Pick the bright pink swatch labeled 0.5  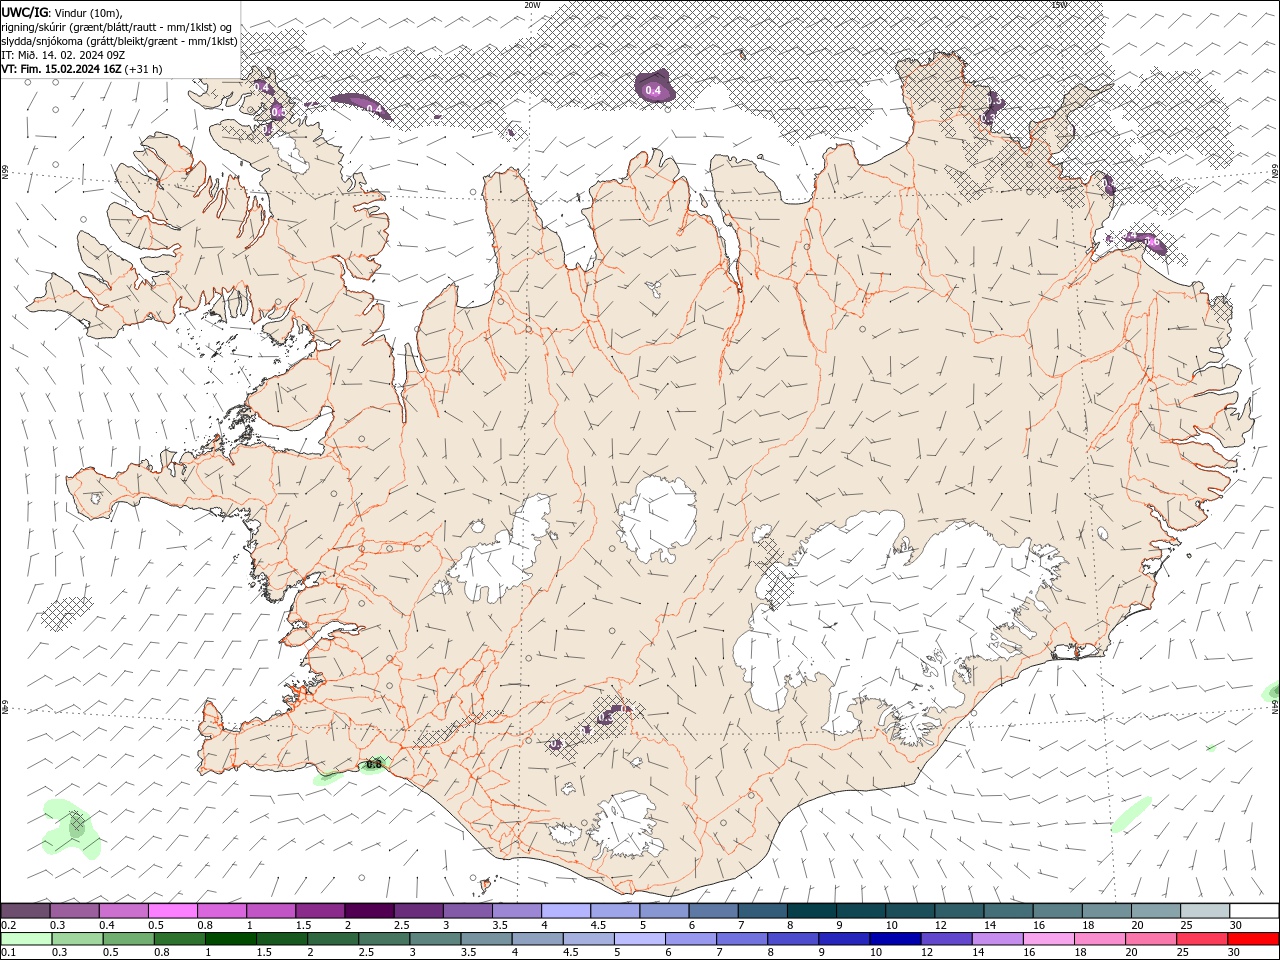pyautogui.click(x=173, y=911)
